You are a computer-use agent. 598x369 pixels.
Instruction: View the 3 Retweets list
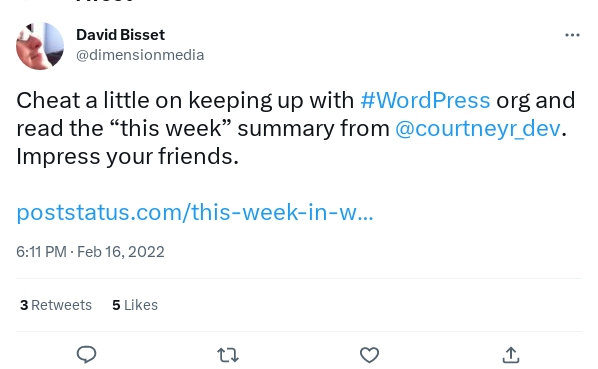[56, 305]
